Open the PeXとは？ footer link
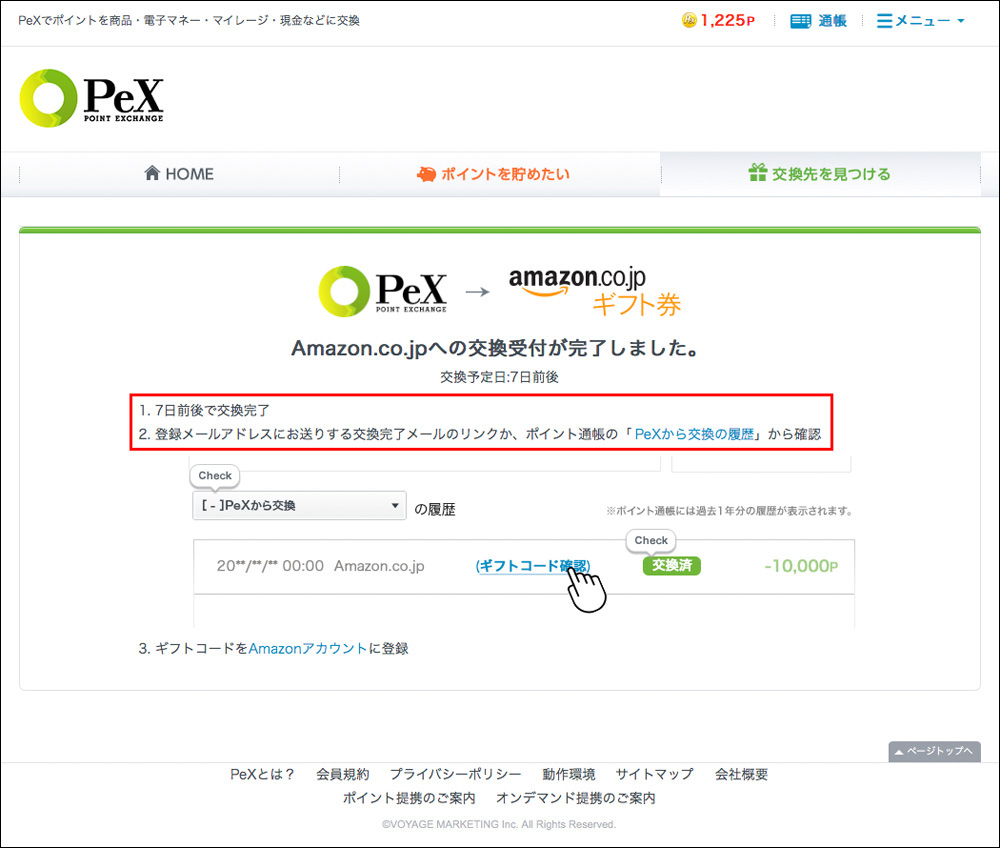The width and height of the screenshot is (1000, 848). [262, 774]
